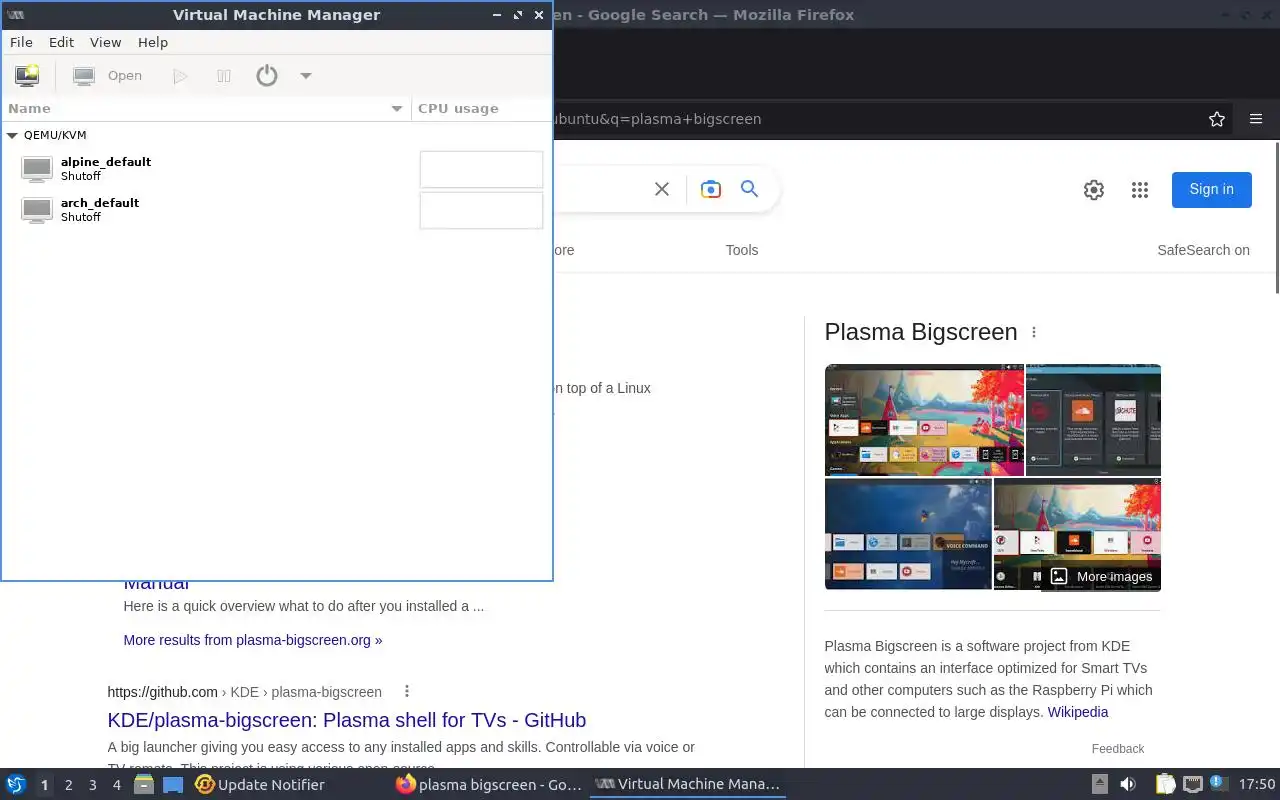Click the clipboard tray icon

pyautogui.click(x=1165, y=785)
